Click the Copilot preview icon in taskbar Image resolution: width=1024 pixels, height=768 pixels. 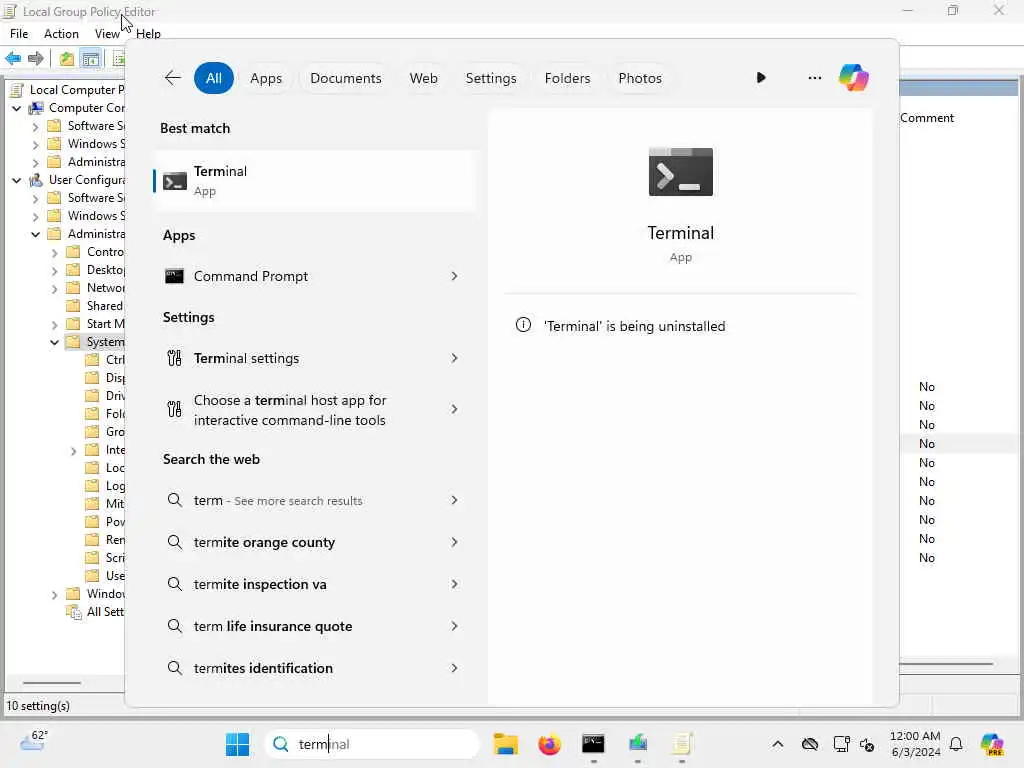pyautogui.click(x=992, y=744)
